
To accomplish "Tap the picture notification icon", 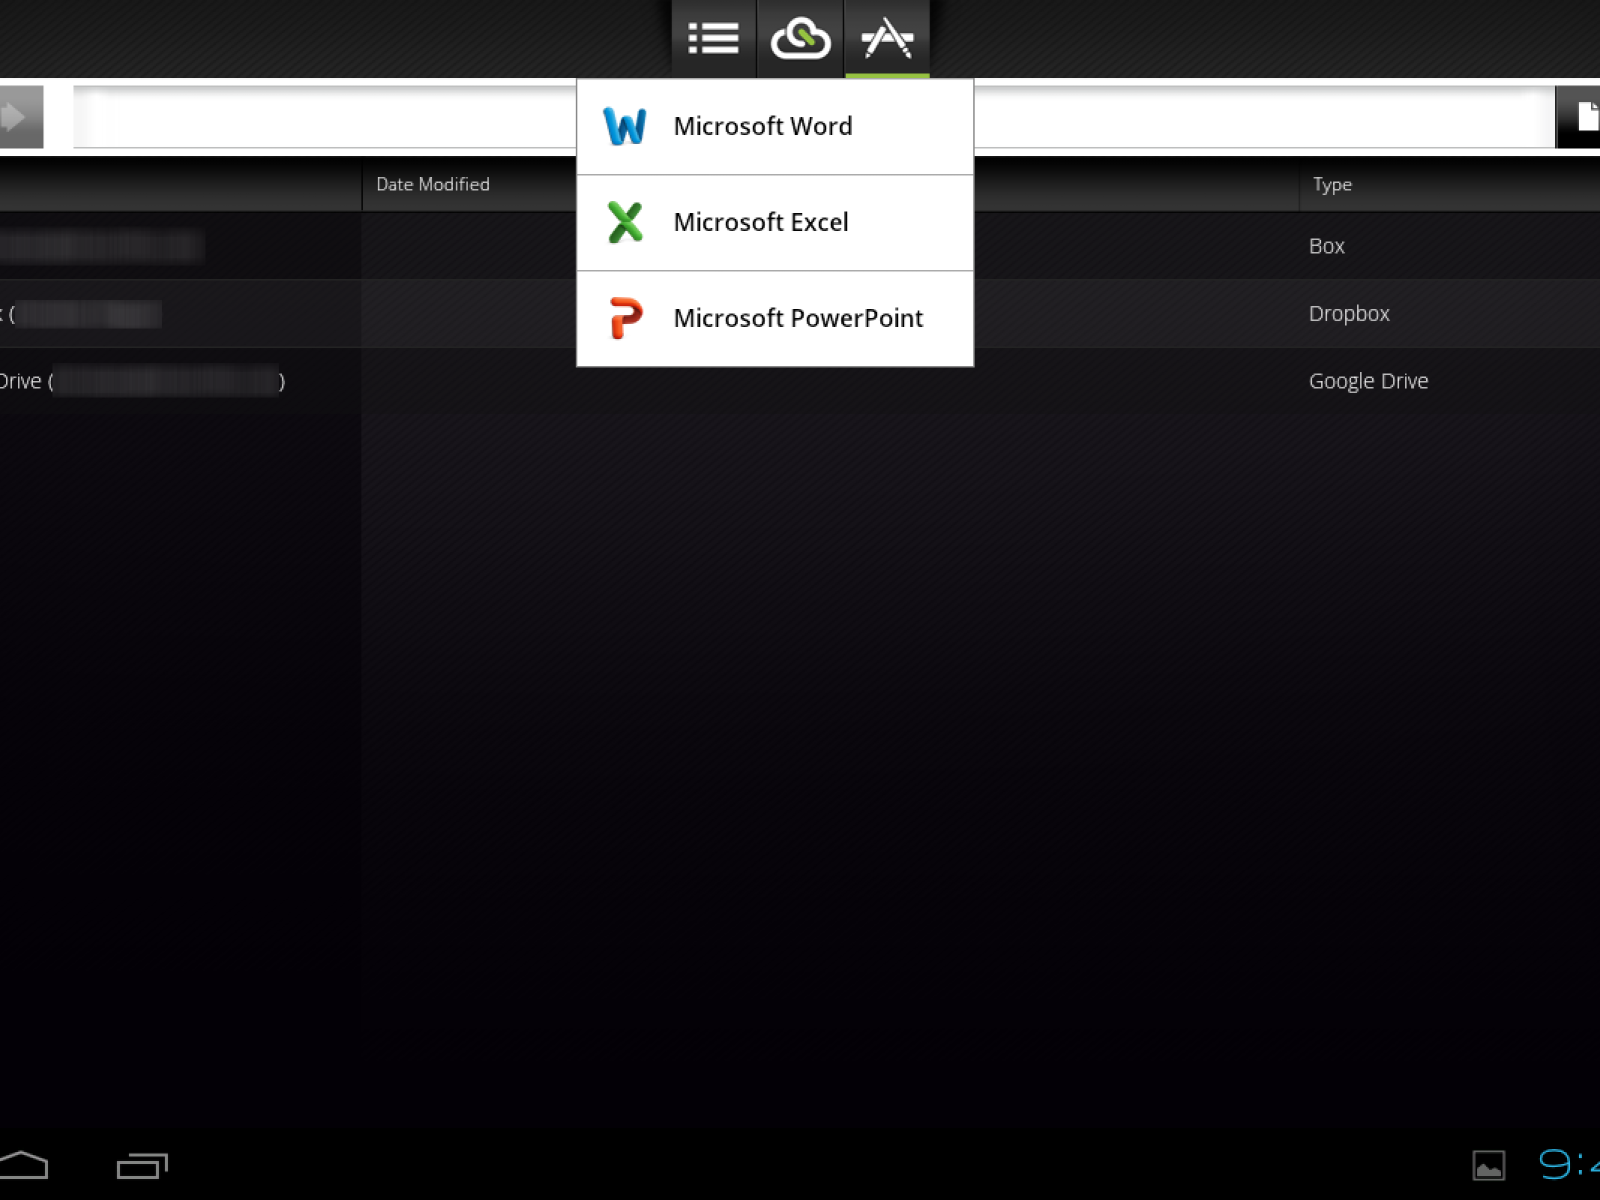I will (1489, 1166).
